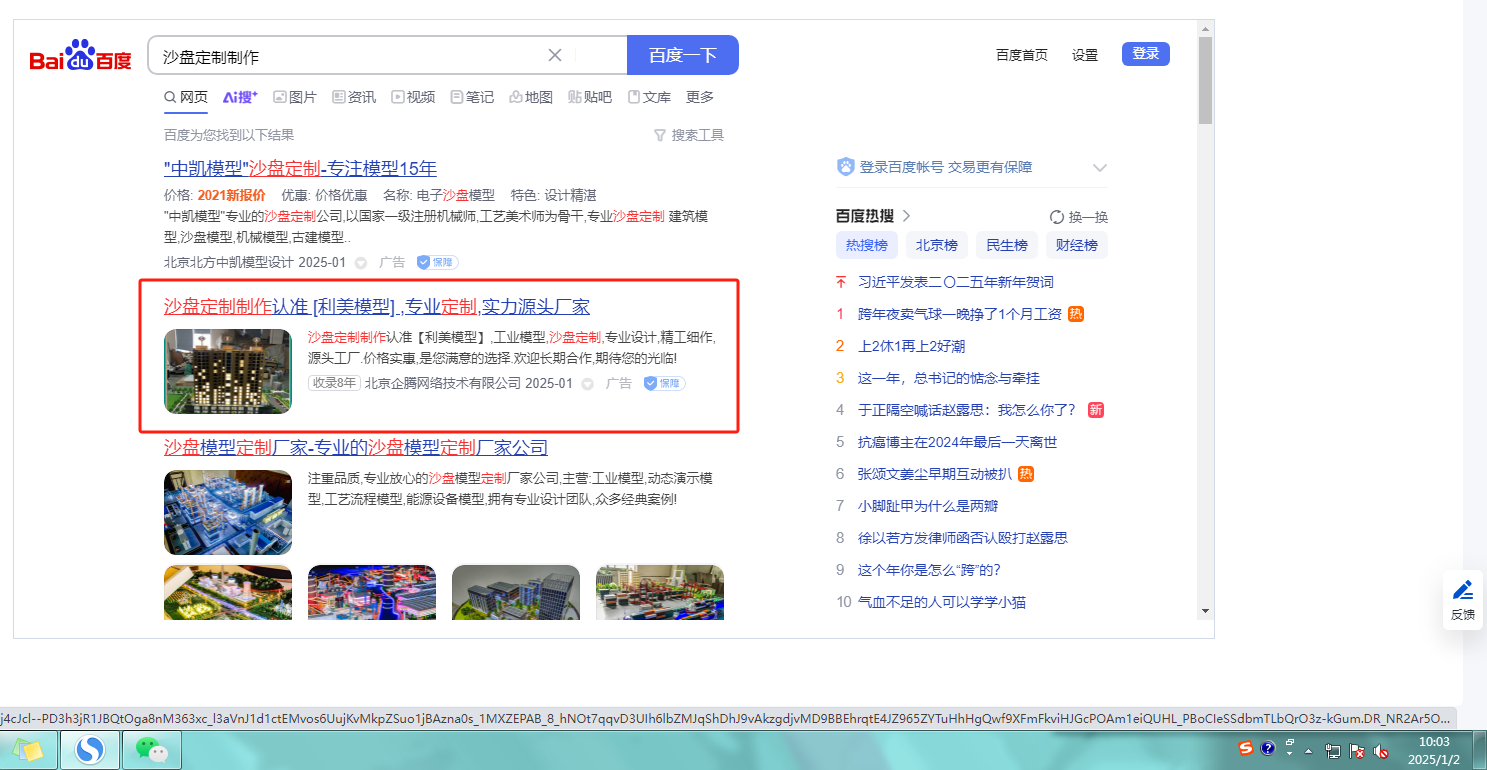Open the 贴吧 tab
This screenshot has height=770, width=1487.
coord(590,97)
